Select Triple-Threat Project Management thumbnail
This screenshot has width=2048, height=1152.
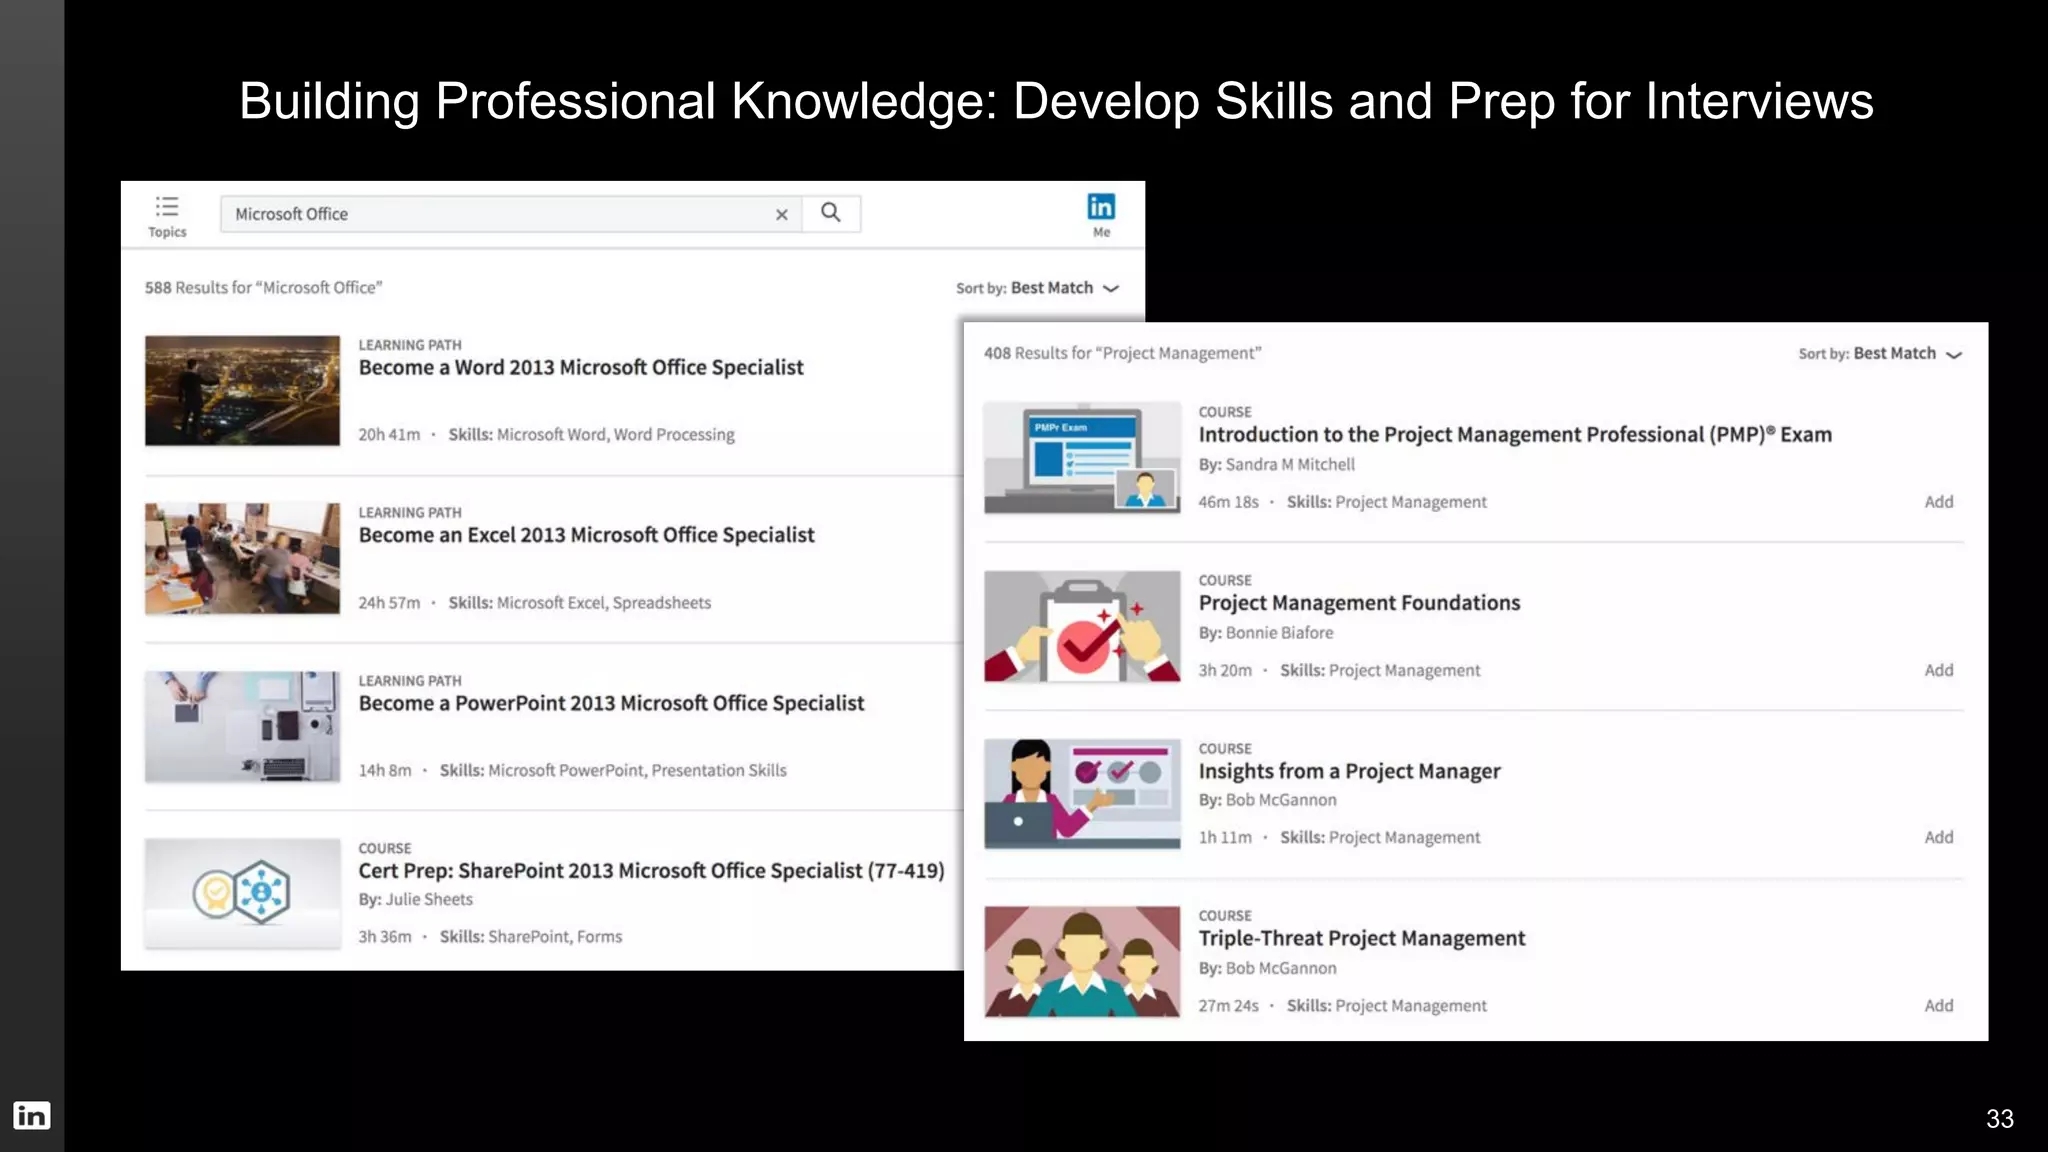[x=1082, y=962]
